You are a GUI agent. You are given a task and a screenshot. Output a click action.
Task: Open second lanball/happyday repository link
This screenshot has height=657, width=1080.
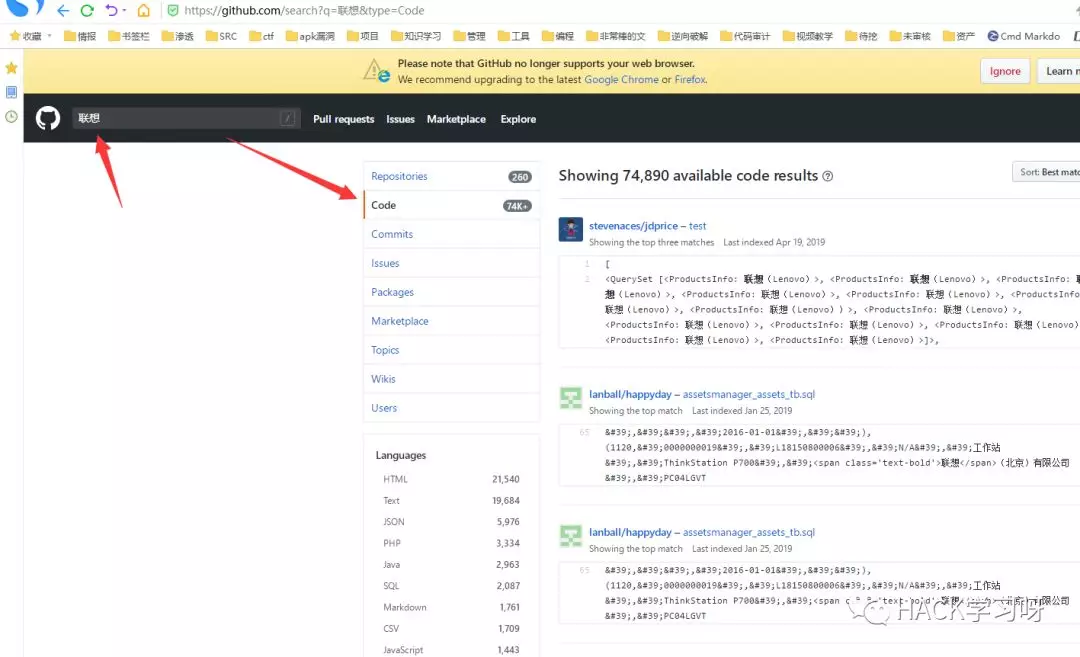(630, 532)
